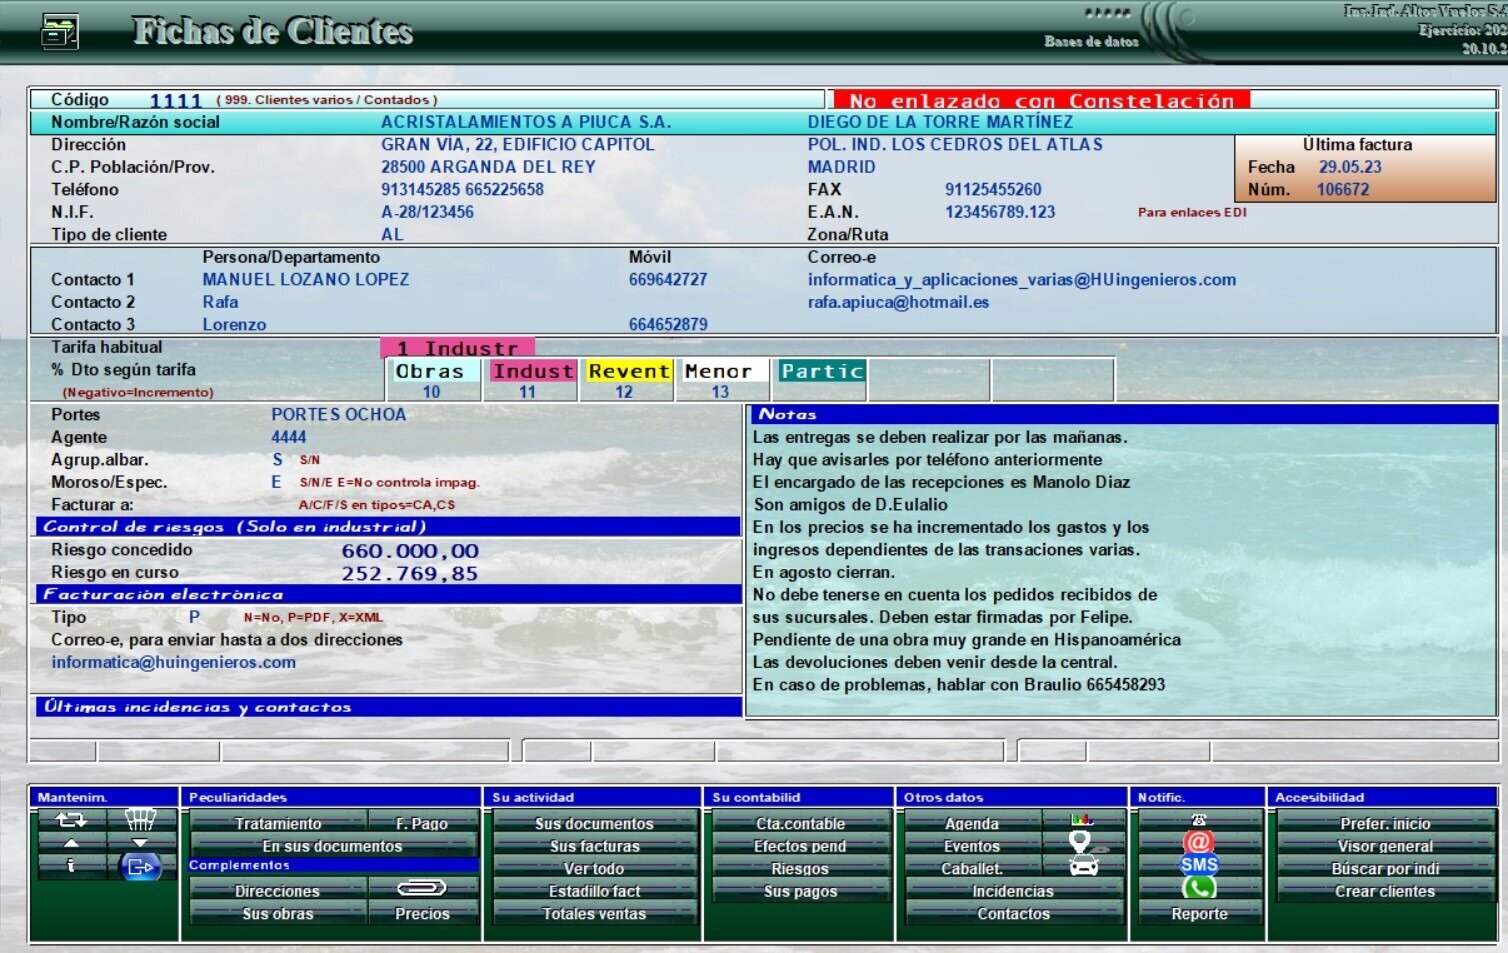Open Sus facturas button

coord(594,846)
